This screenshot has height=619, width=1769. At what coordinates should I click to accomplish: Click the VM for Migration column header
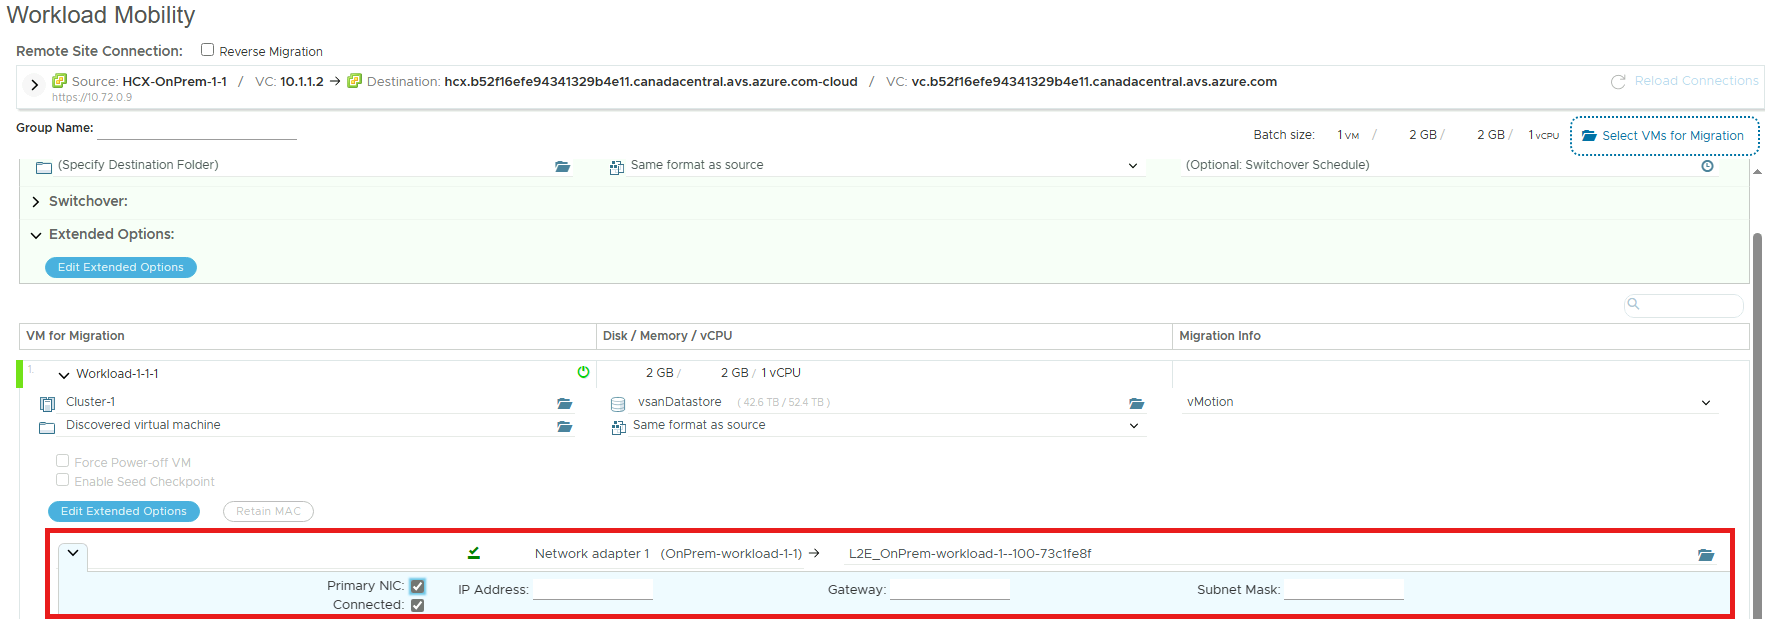pyautogui.click(x=308, y=336)
